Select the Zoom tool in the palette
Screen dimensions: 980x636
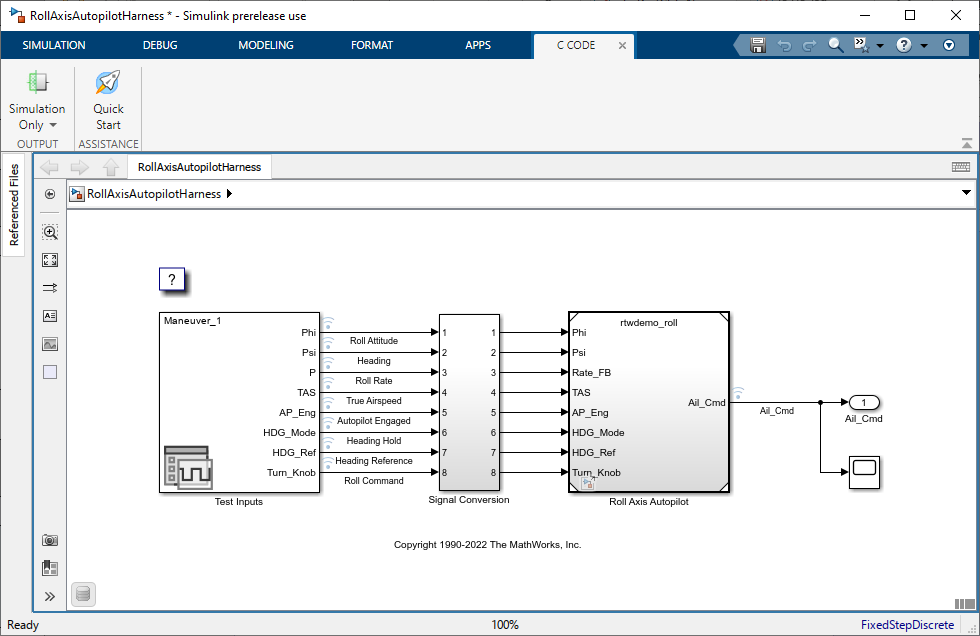point(49,231)
